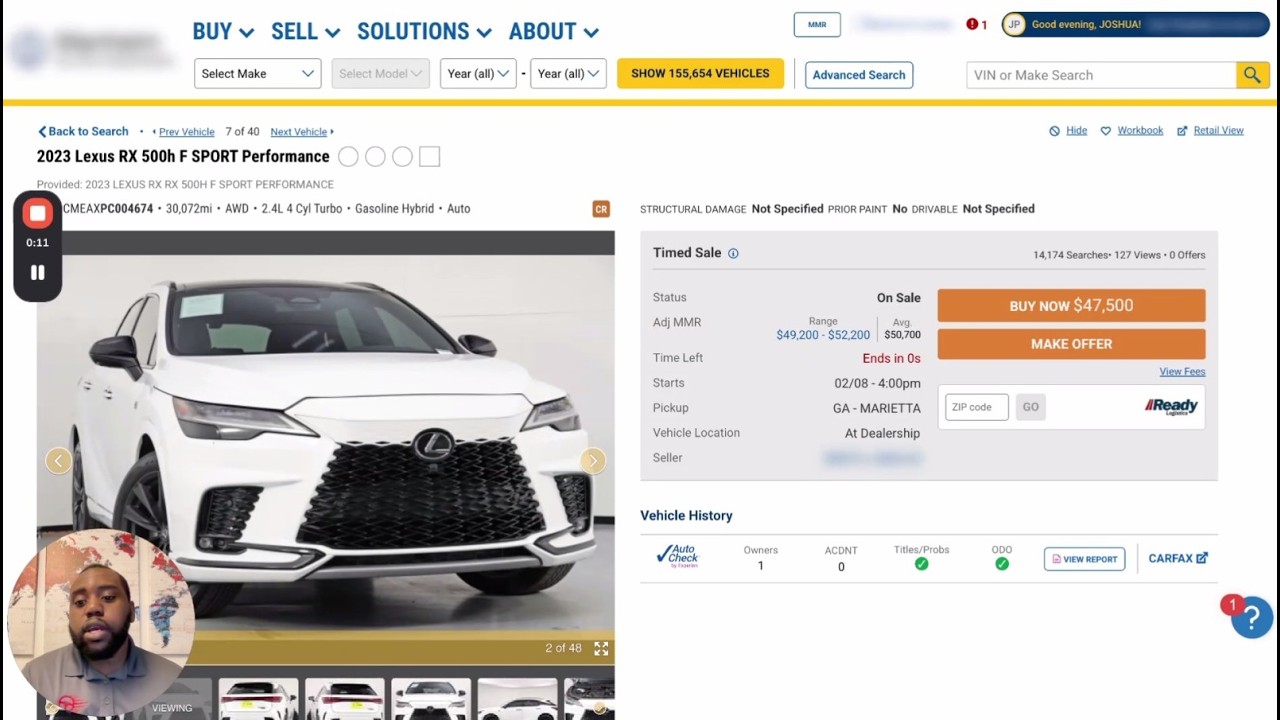Show the previous vehicle photo
The width and height of the screenshot is (1280, 720).
click(58, 460)
